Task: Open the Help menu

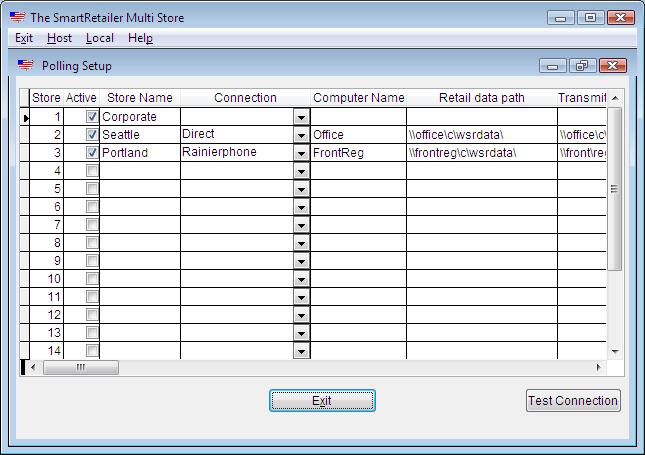Action: [x=140, y=38]
